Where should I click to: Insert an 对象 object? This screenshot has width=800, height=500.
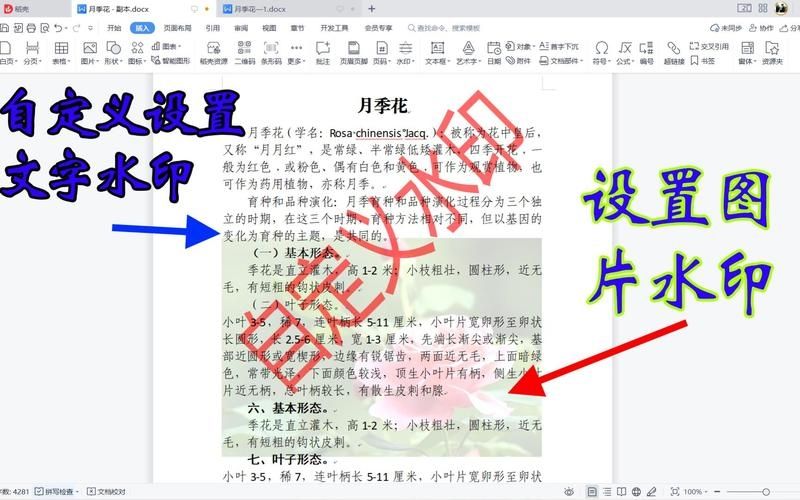pos(520,46)
